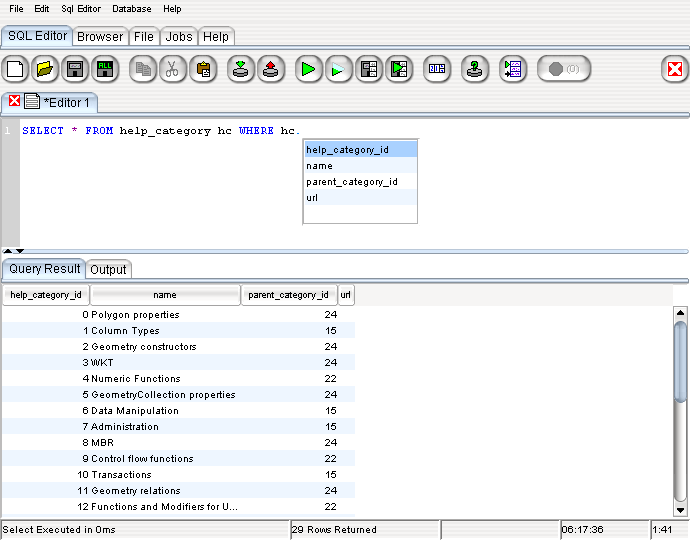Viewport: 690px width, 540px height.
Task: Click the red X icon at toolbar right
Action: tap(675, 69)
